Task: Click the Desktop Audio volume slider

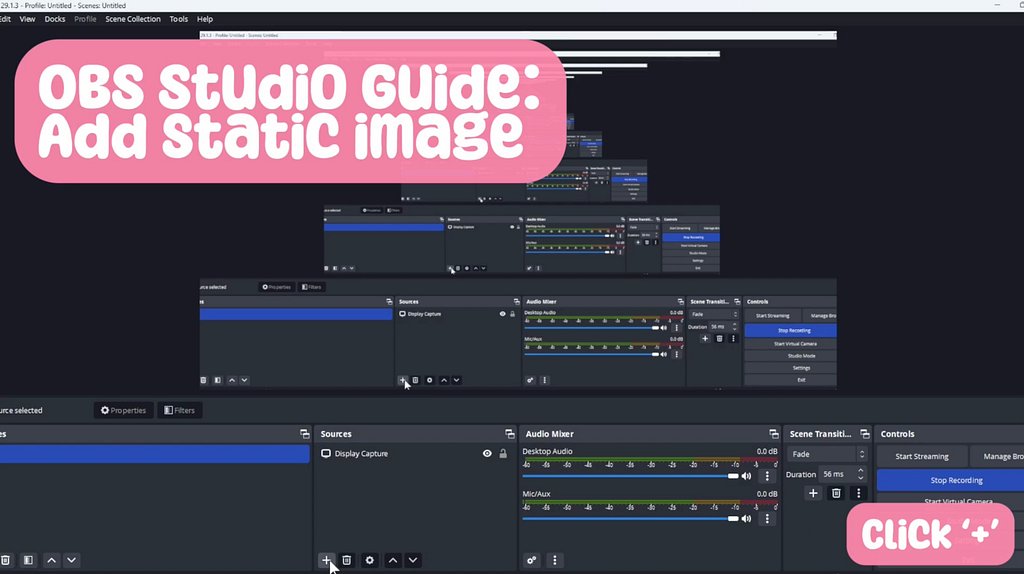Action: pos(630,476)
